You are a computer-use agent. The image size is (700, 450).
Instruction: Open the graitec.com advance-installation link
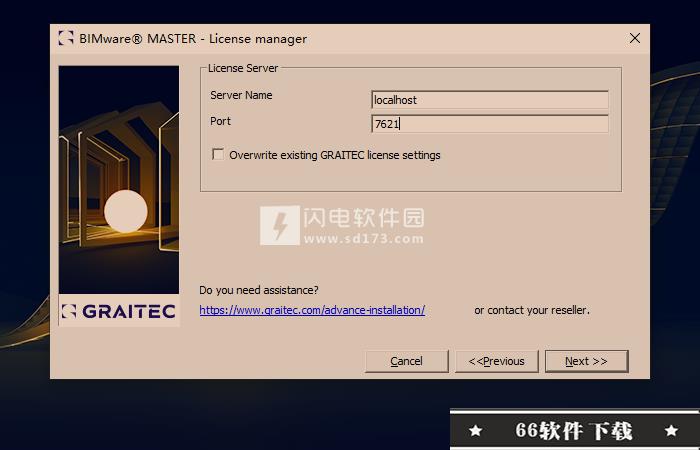[x=312, y=310]
